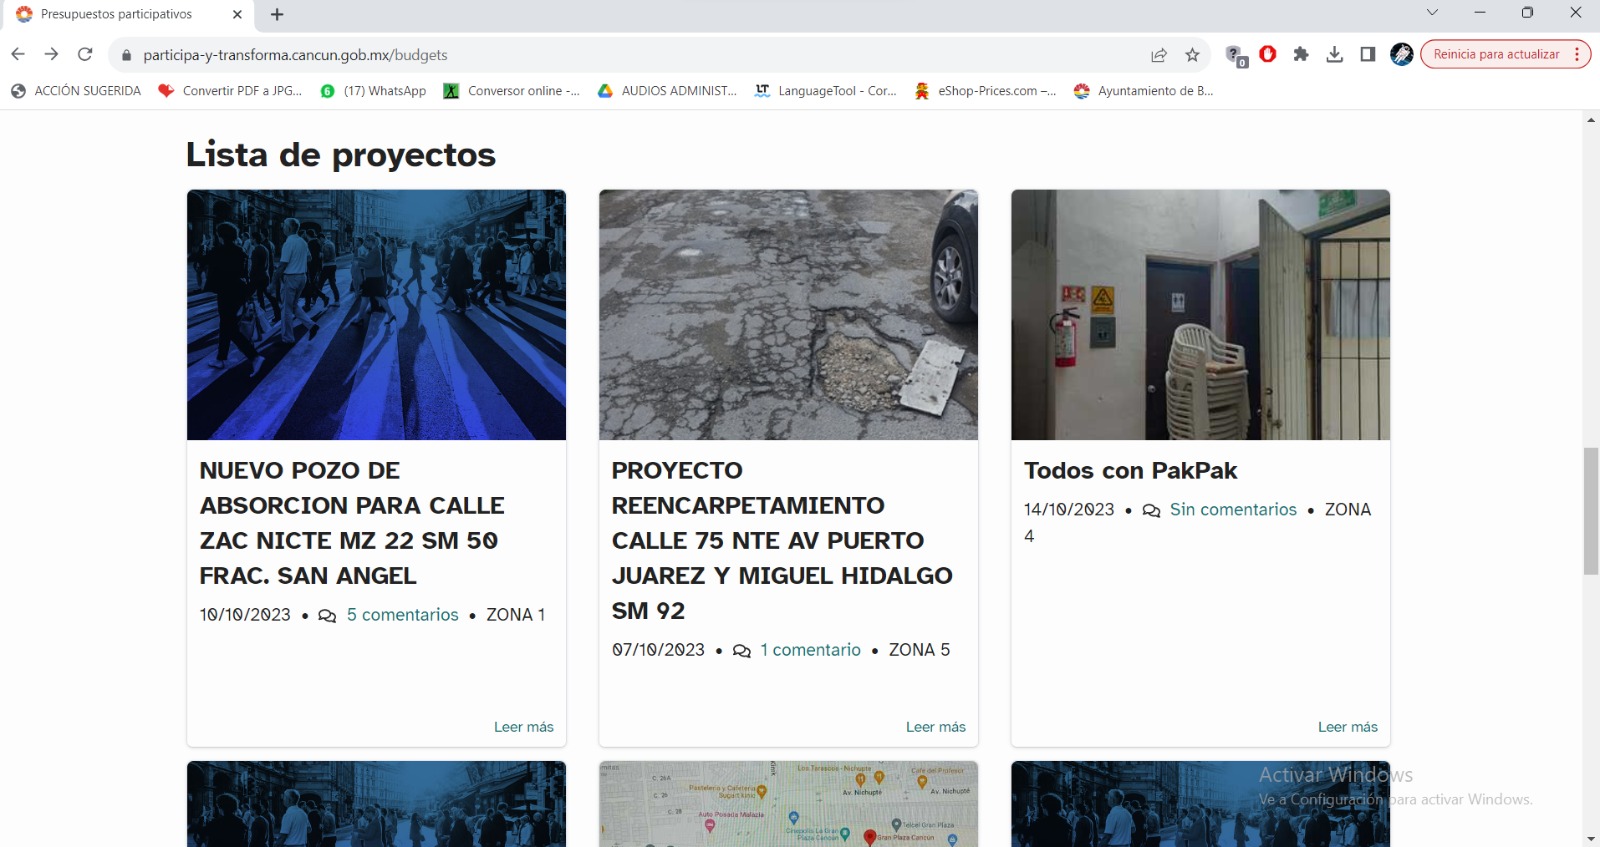Screen dimensions: 1600x847
Task: Expand the tab search chevron
Action: coord(1432,13)
